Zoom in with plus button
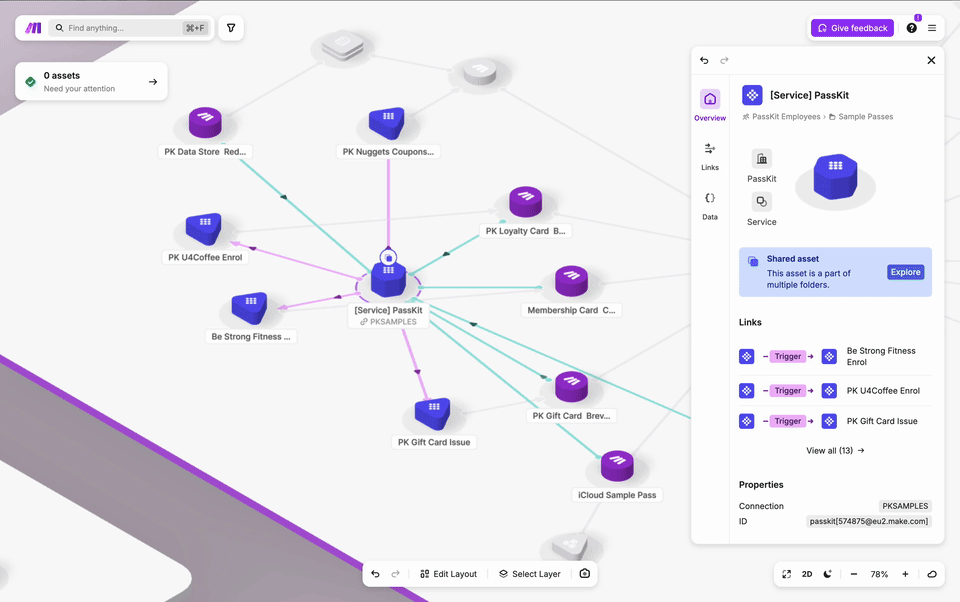Viewport: 960px width, 602px height. [905, 574]
